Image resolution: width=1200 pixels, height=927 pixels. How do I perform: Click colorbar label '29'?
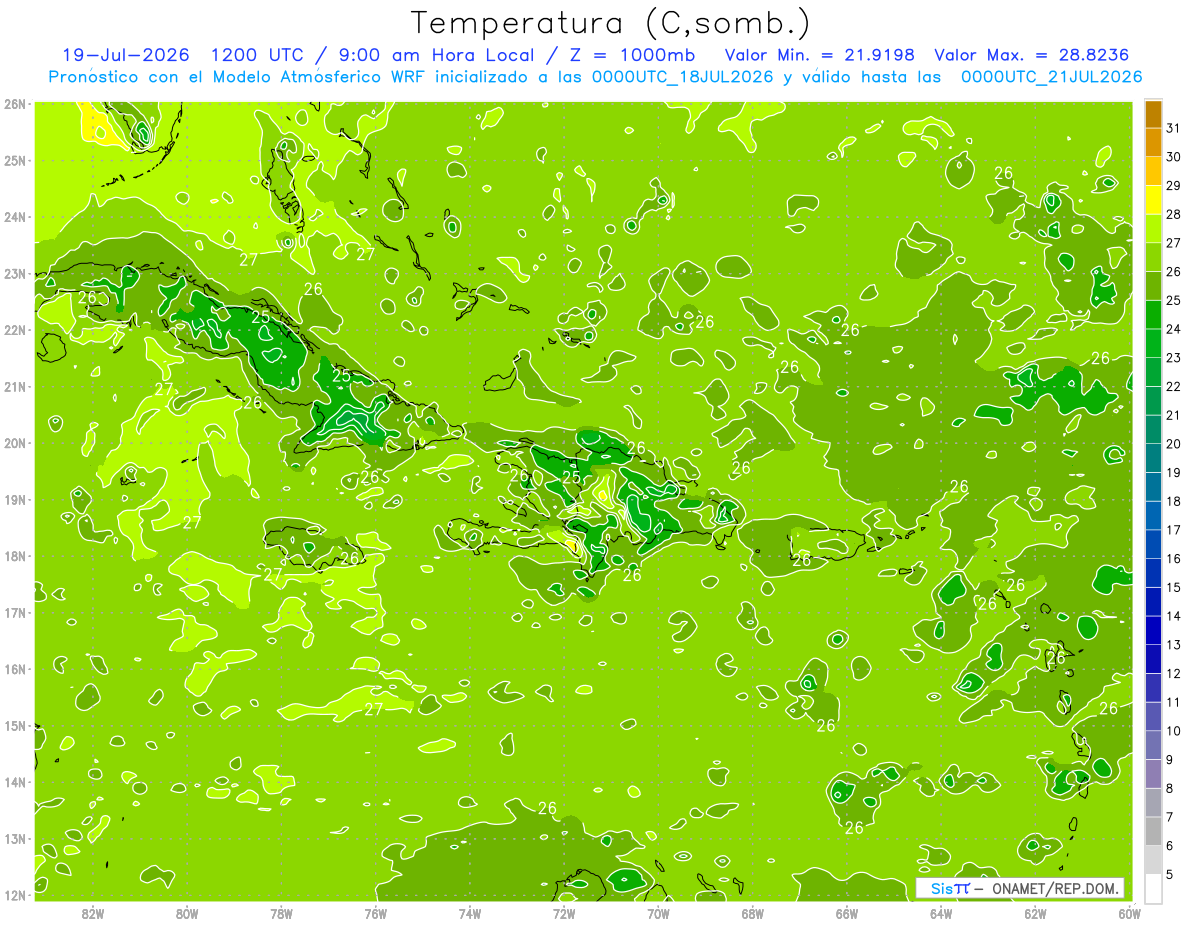point(1174,186)
